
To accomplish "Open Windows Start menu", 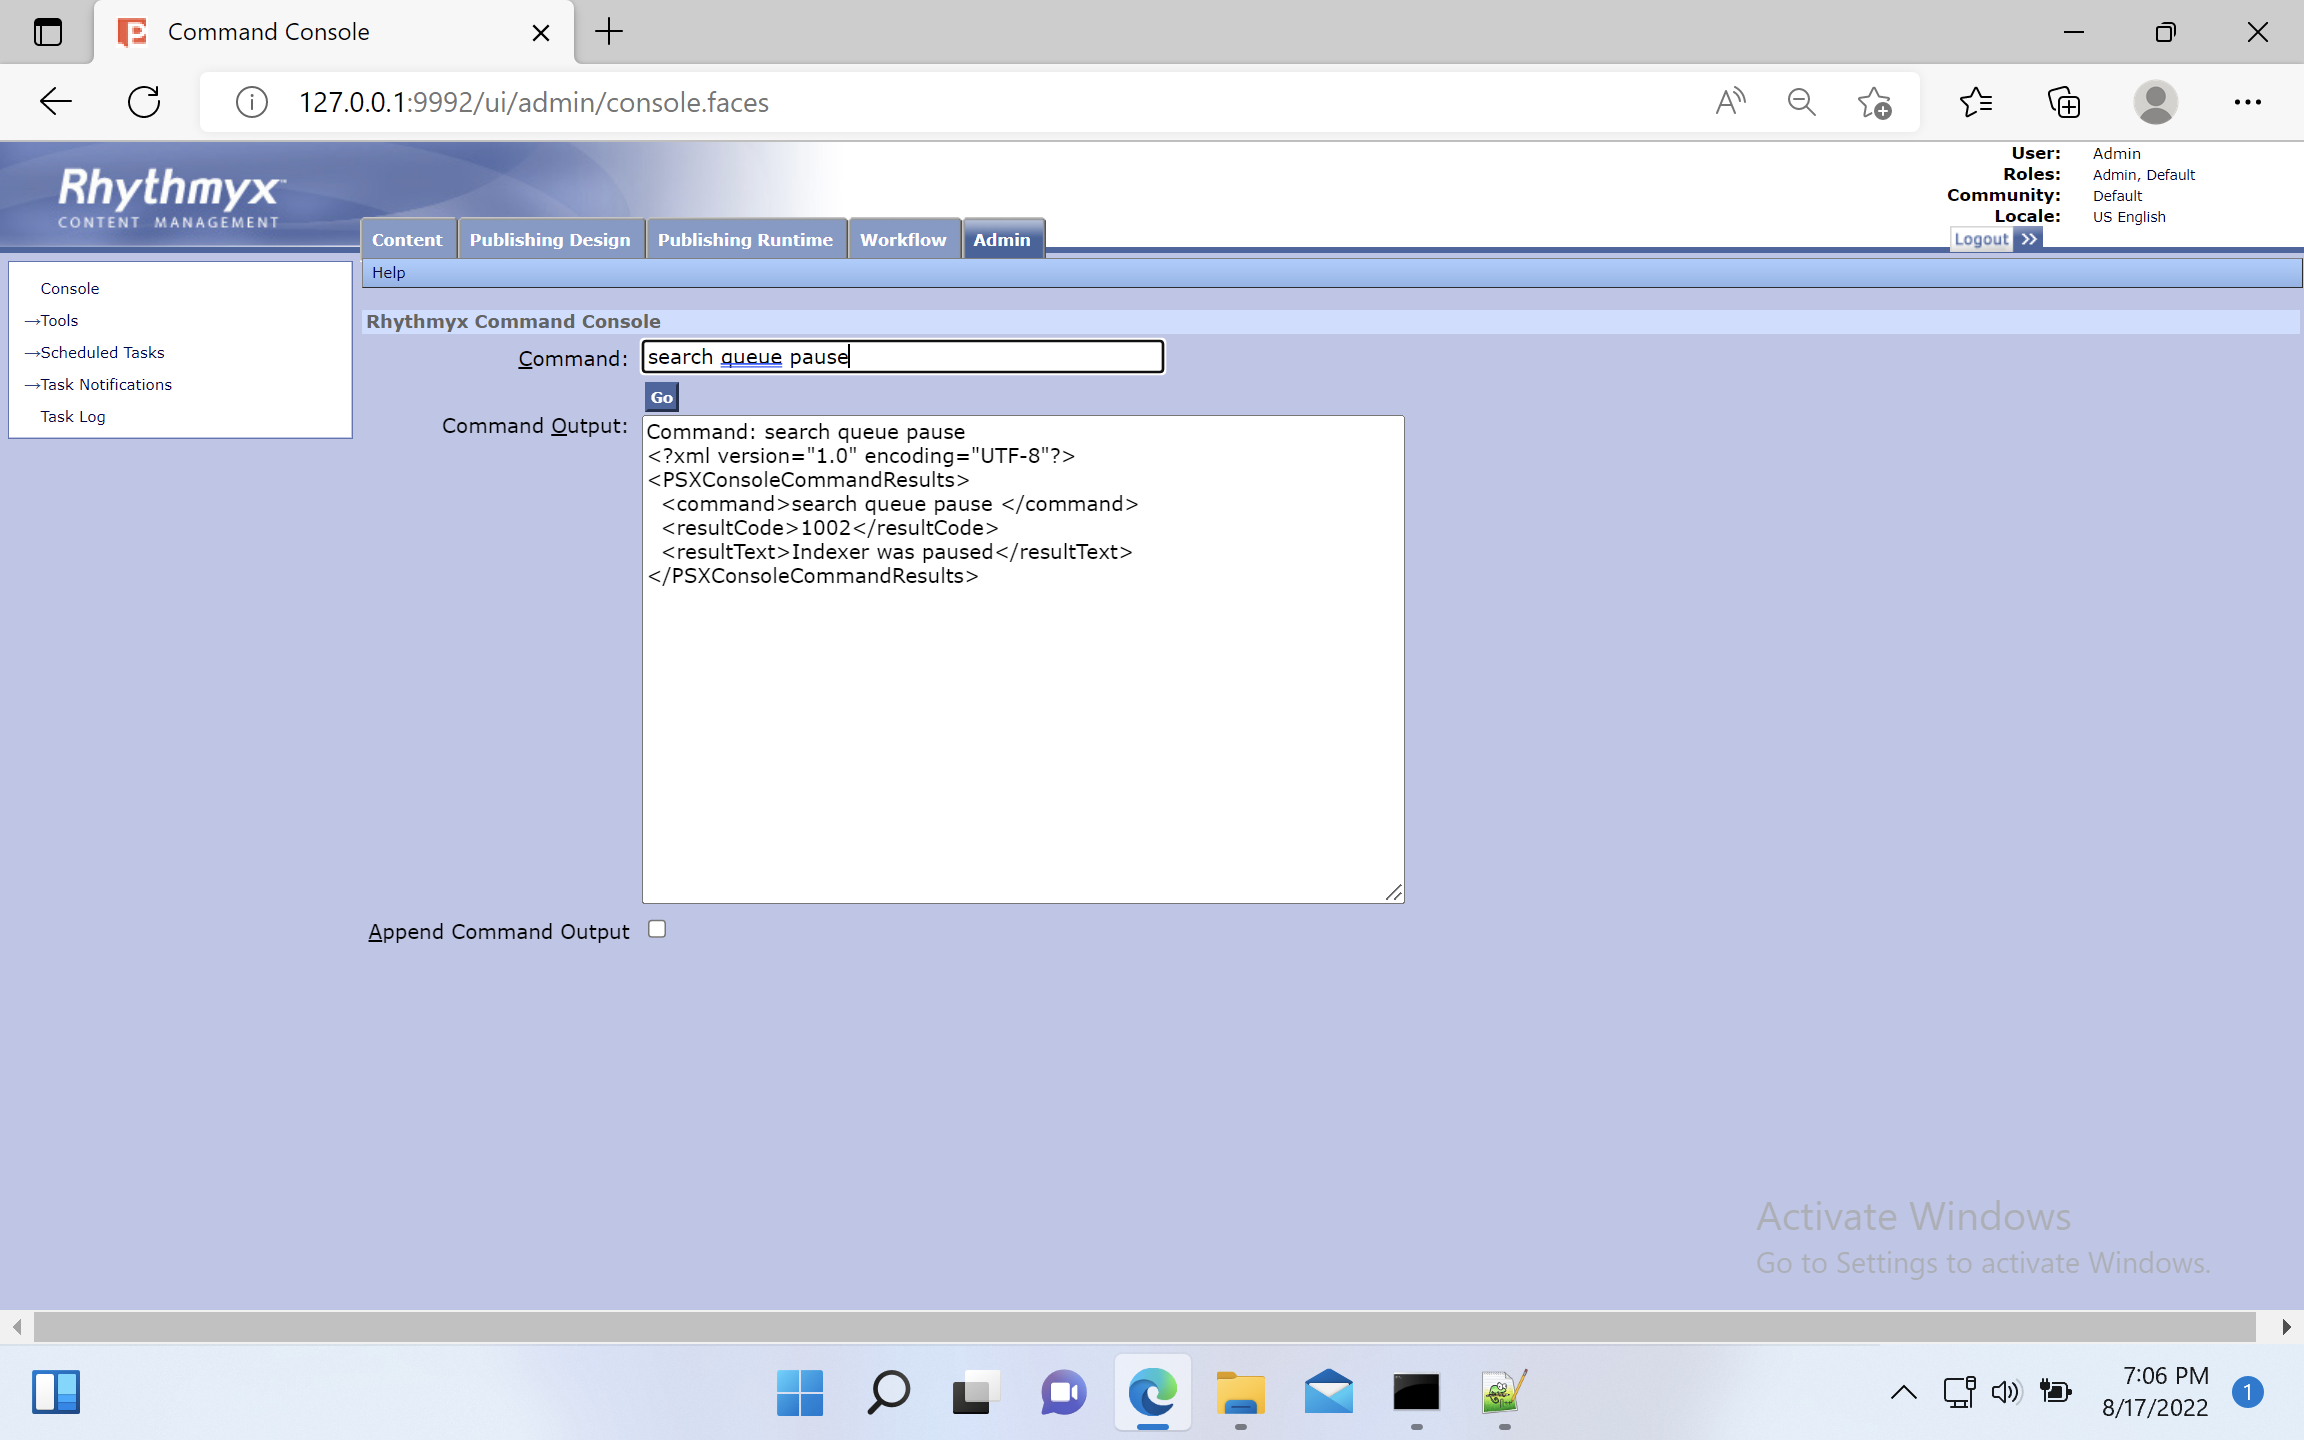I will [x=800, y=1392].
